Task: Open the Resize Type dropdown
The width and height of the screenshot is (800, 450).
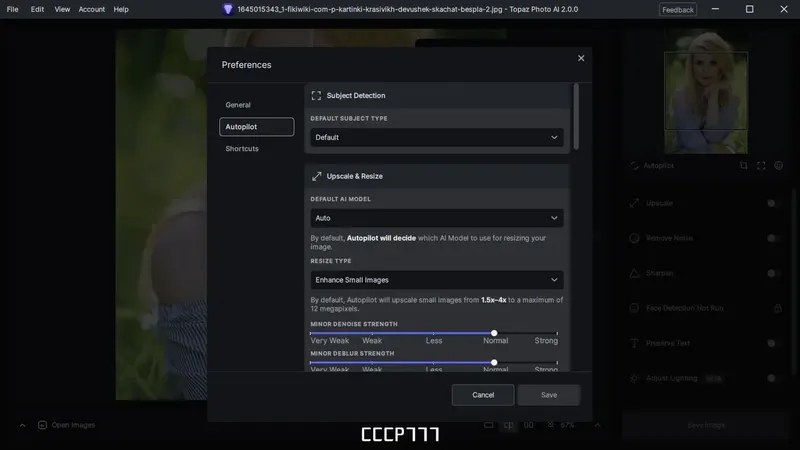Action: click(437, 280)
